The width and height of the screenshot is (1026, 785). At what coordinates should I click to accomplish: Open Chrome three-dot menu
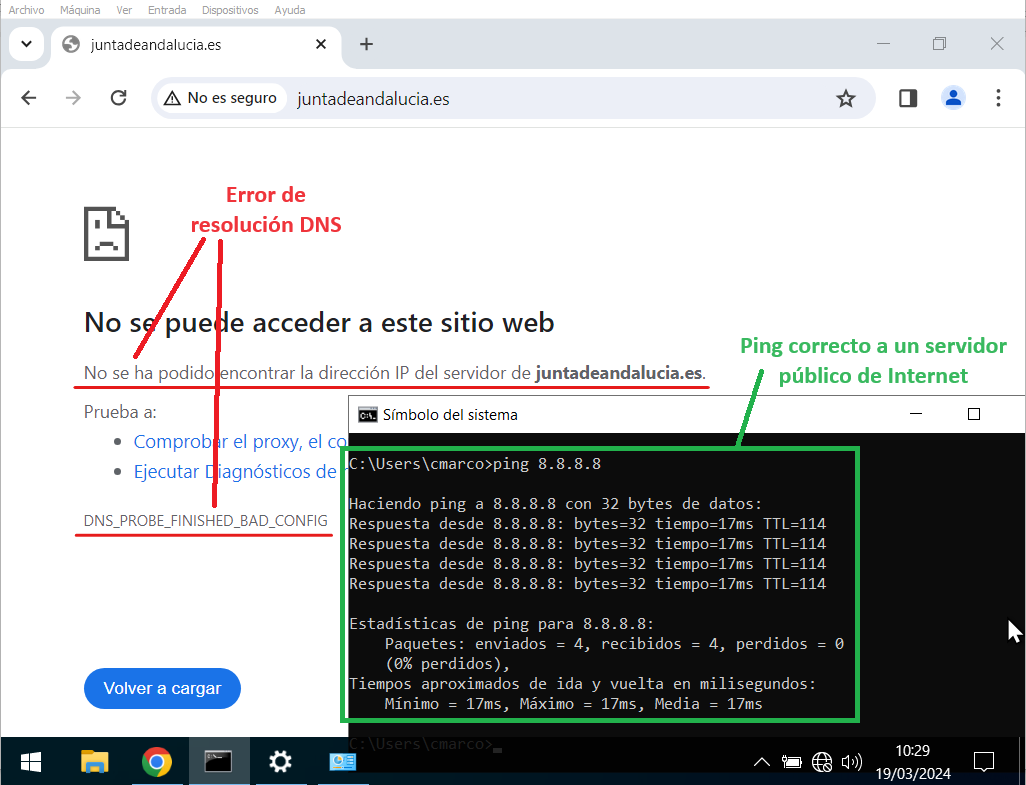[x=998, y=98]
